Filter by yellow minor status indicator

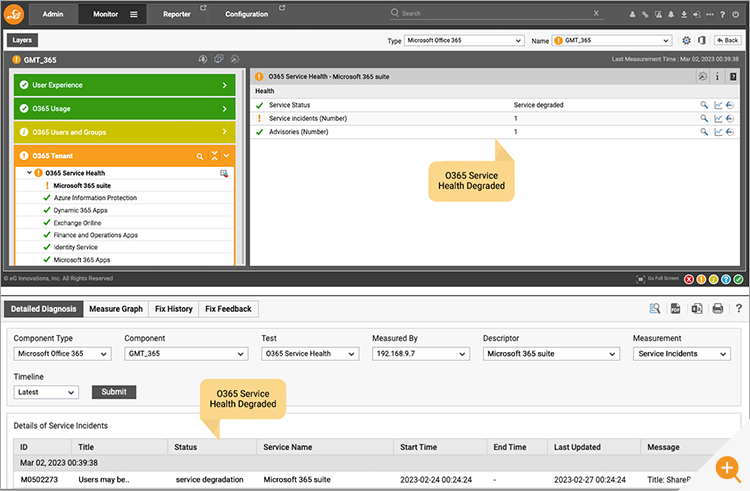(x=714, y=279)
